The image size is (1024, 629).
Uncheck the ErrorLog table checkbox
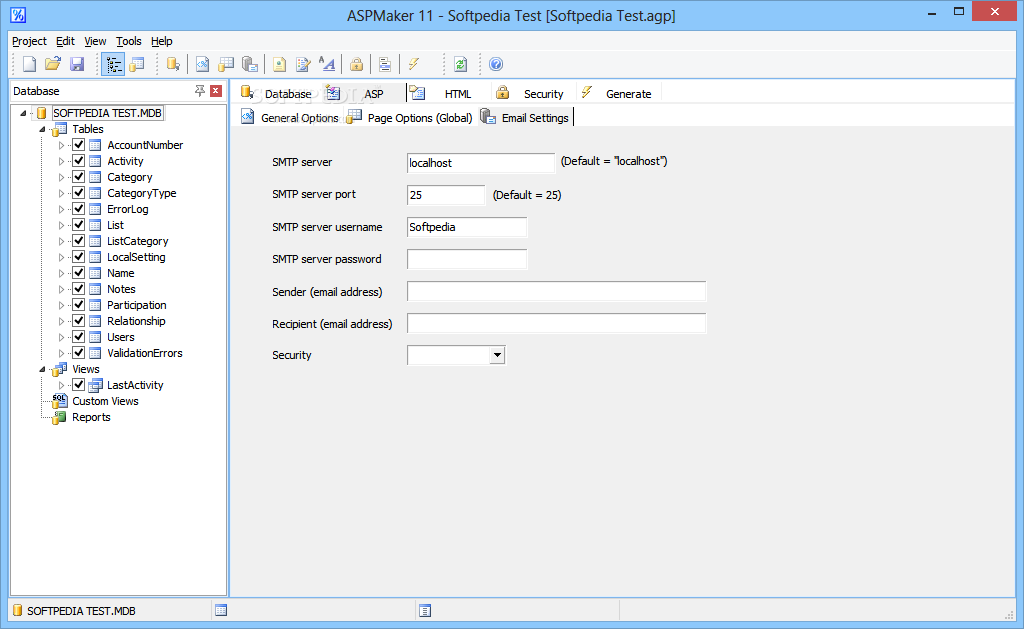(x=78, y=208)
